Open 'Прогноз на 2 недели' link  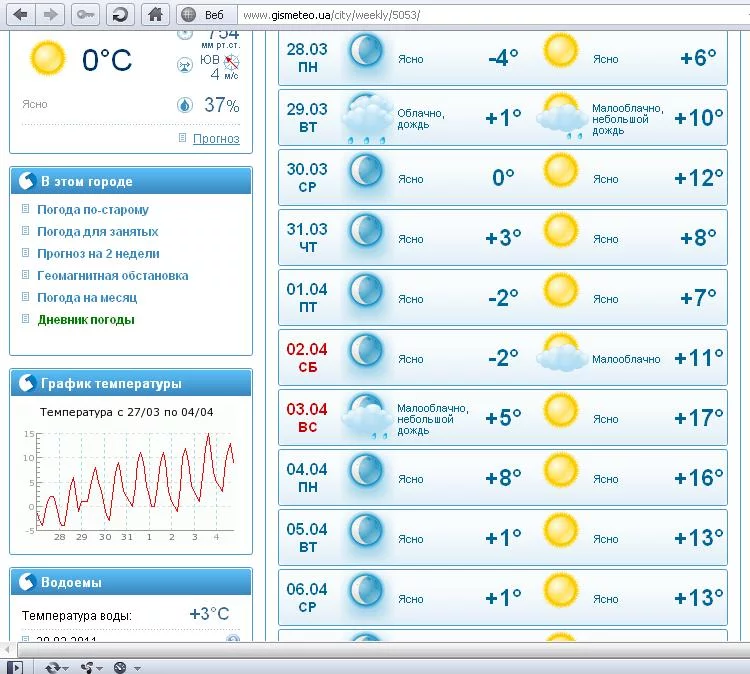98,254
